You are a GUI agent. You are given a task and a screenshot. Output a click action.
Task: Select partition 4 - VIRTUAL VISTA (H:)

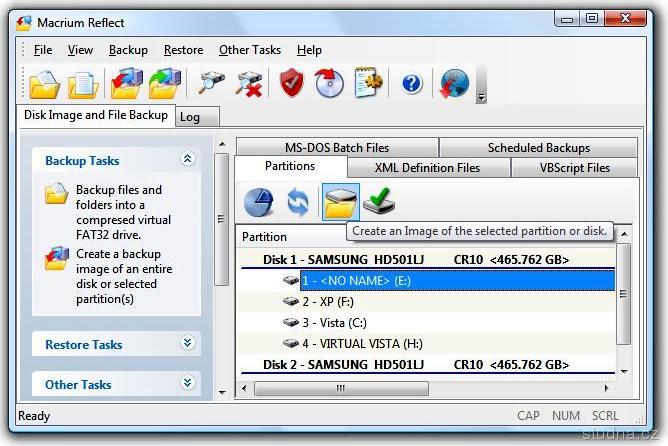click(363, 344)
